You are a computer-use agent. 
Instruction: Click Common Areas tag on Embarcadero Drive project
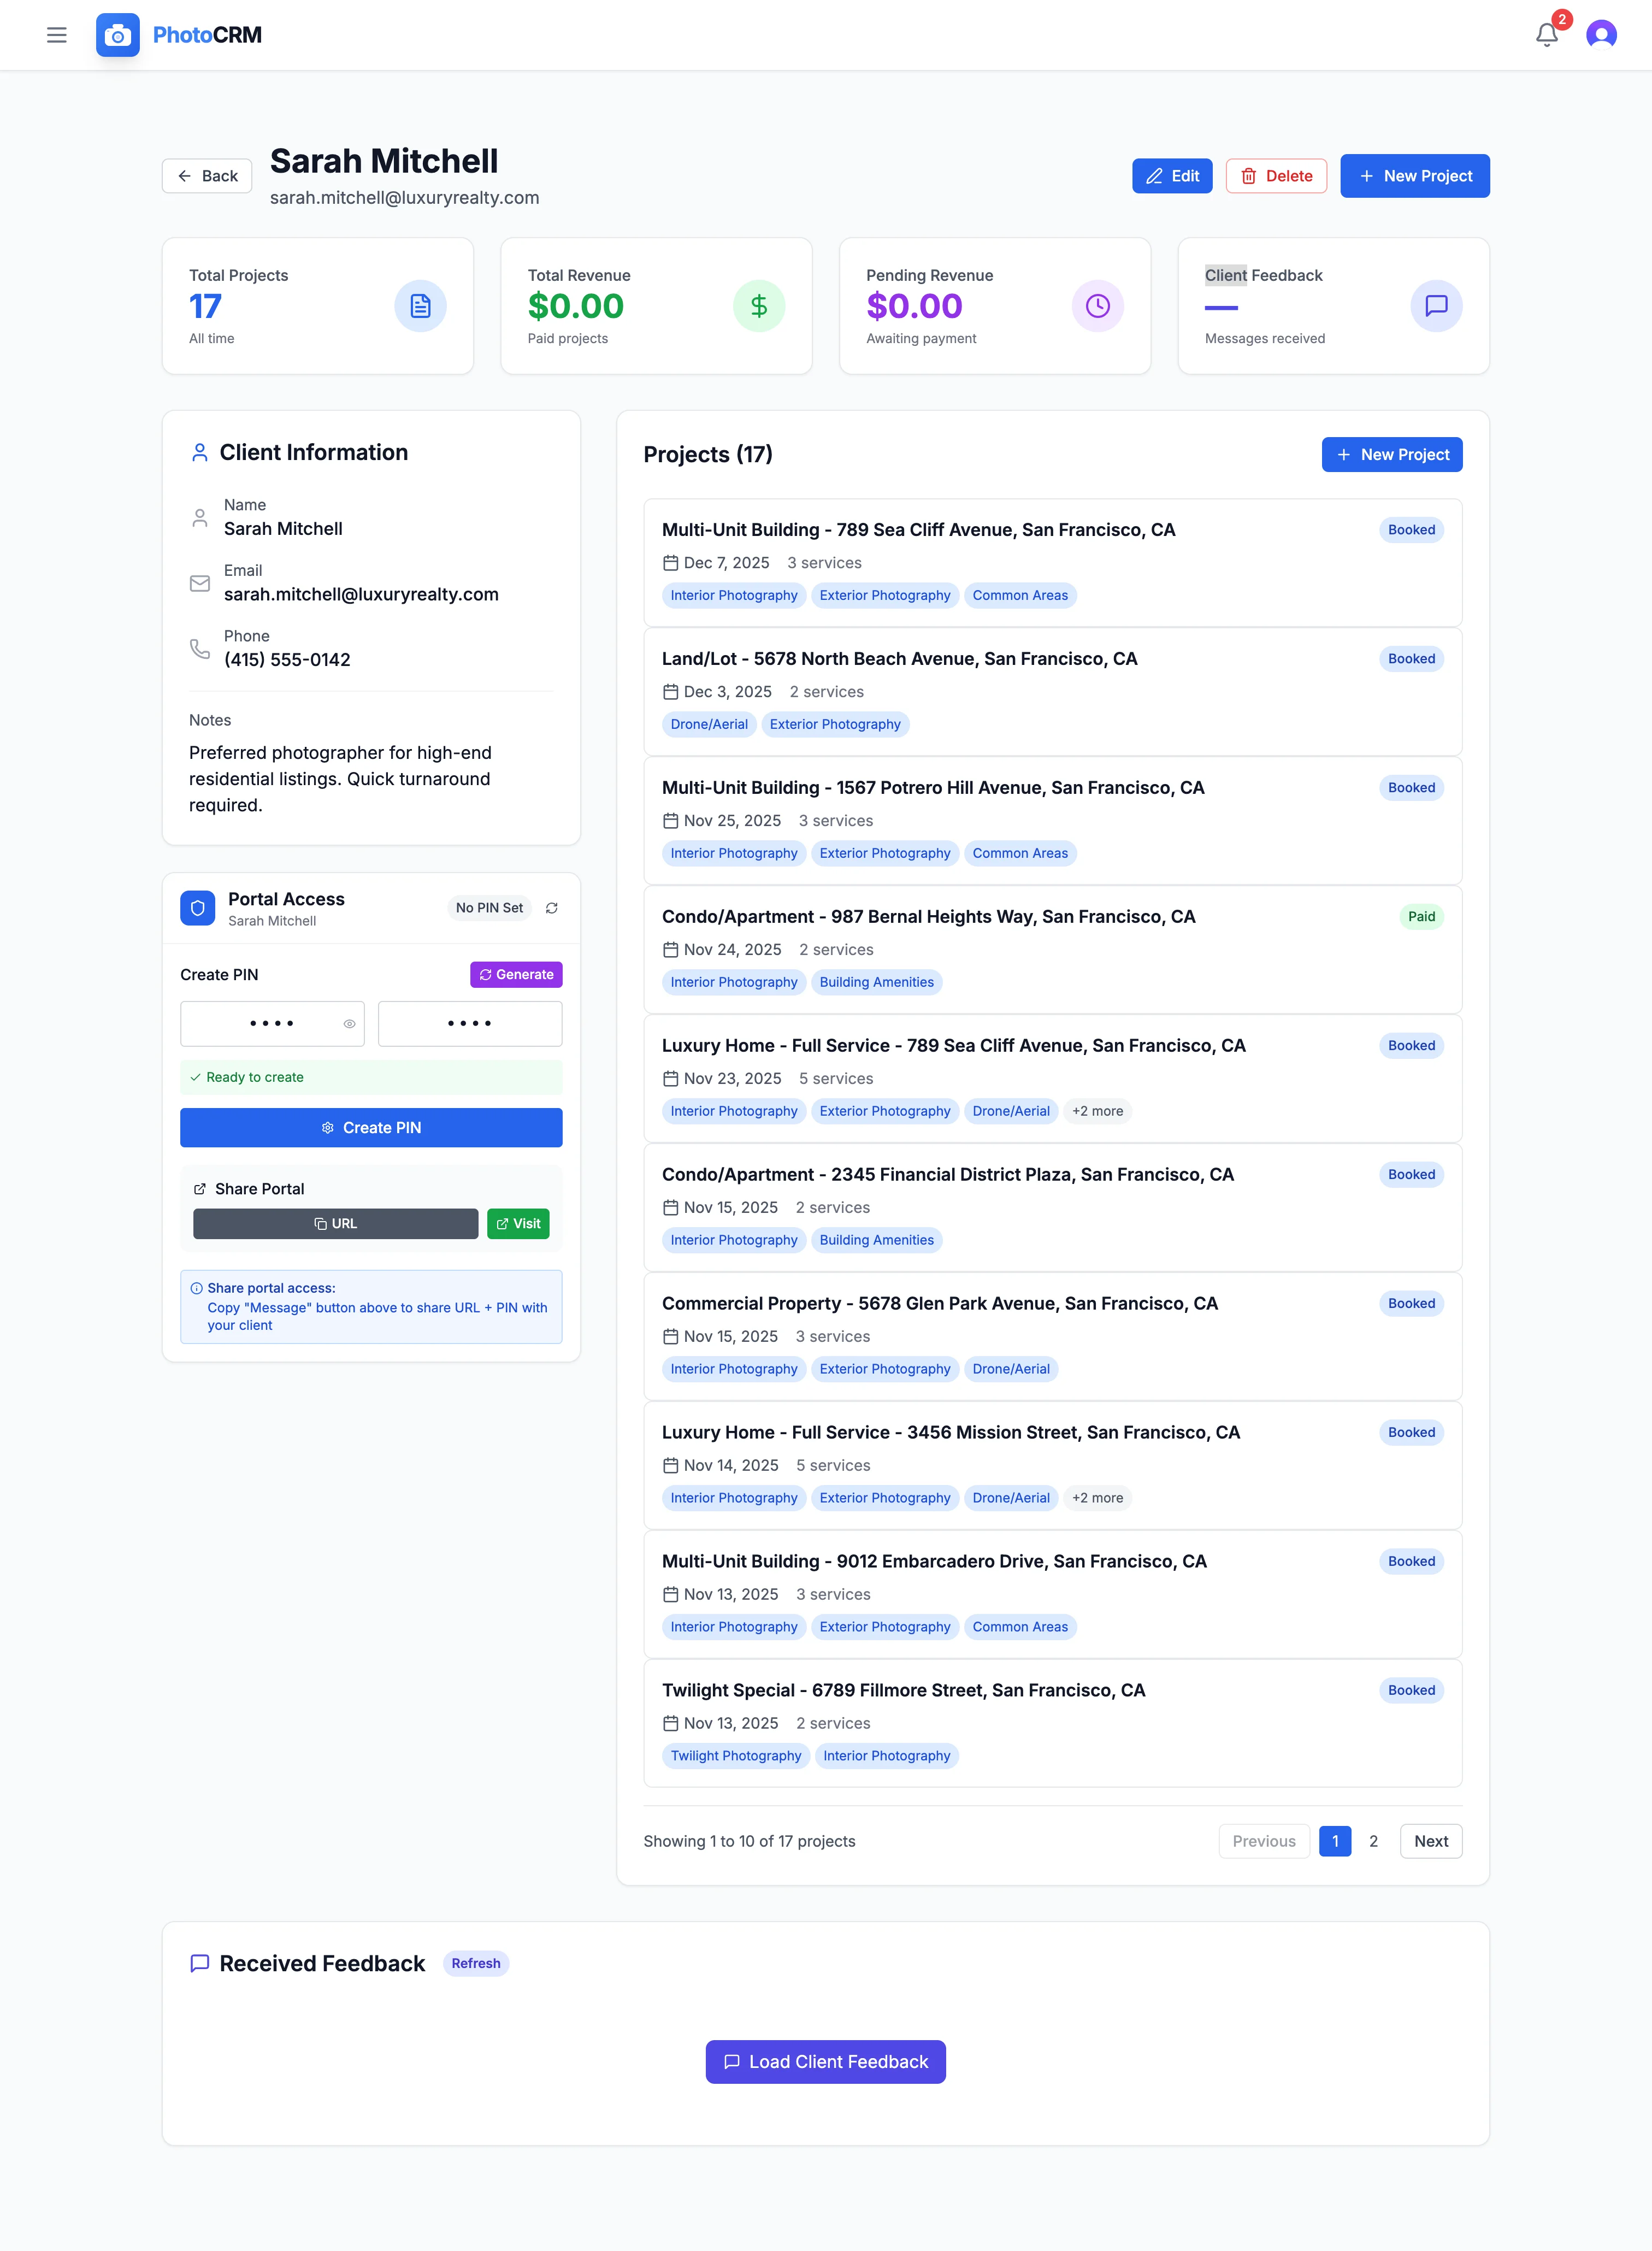pyautogui.click(x=1020, y=1627)
